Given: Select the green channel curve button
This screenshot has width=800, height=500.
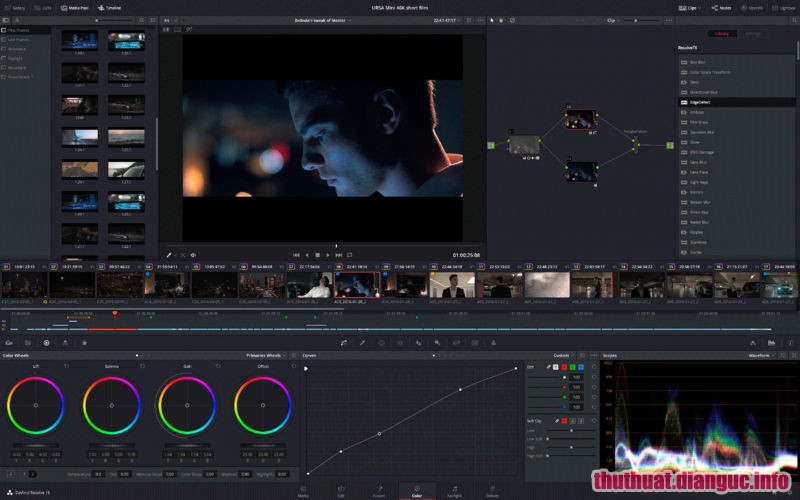Looking at the screenshot, I should [x=572, y=367].
